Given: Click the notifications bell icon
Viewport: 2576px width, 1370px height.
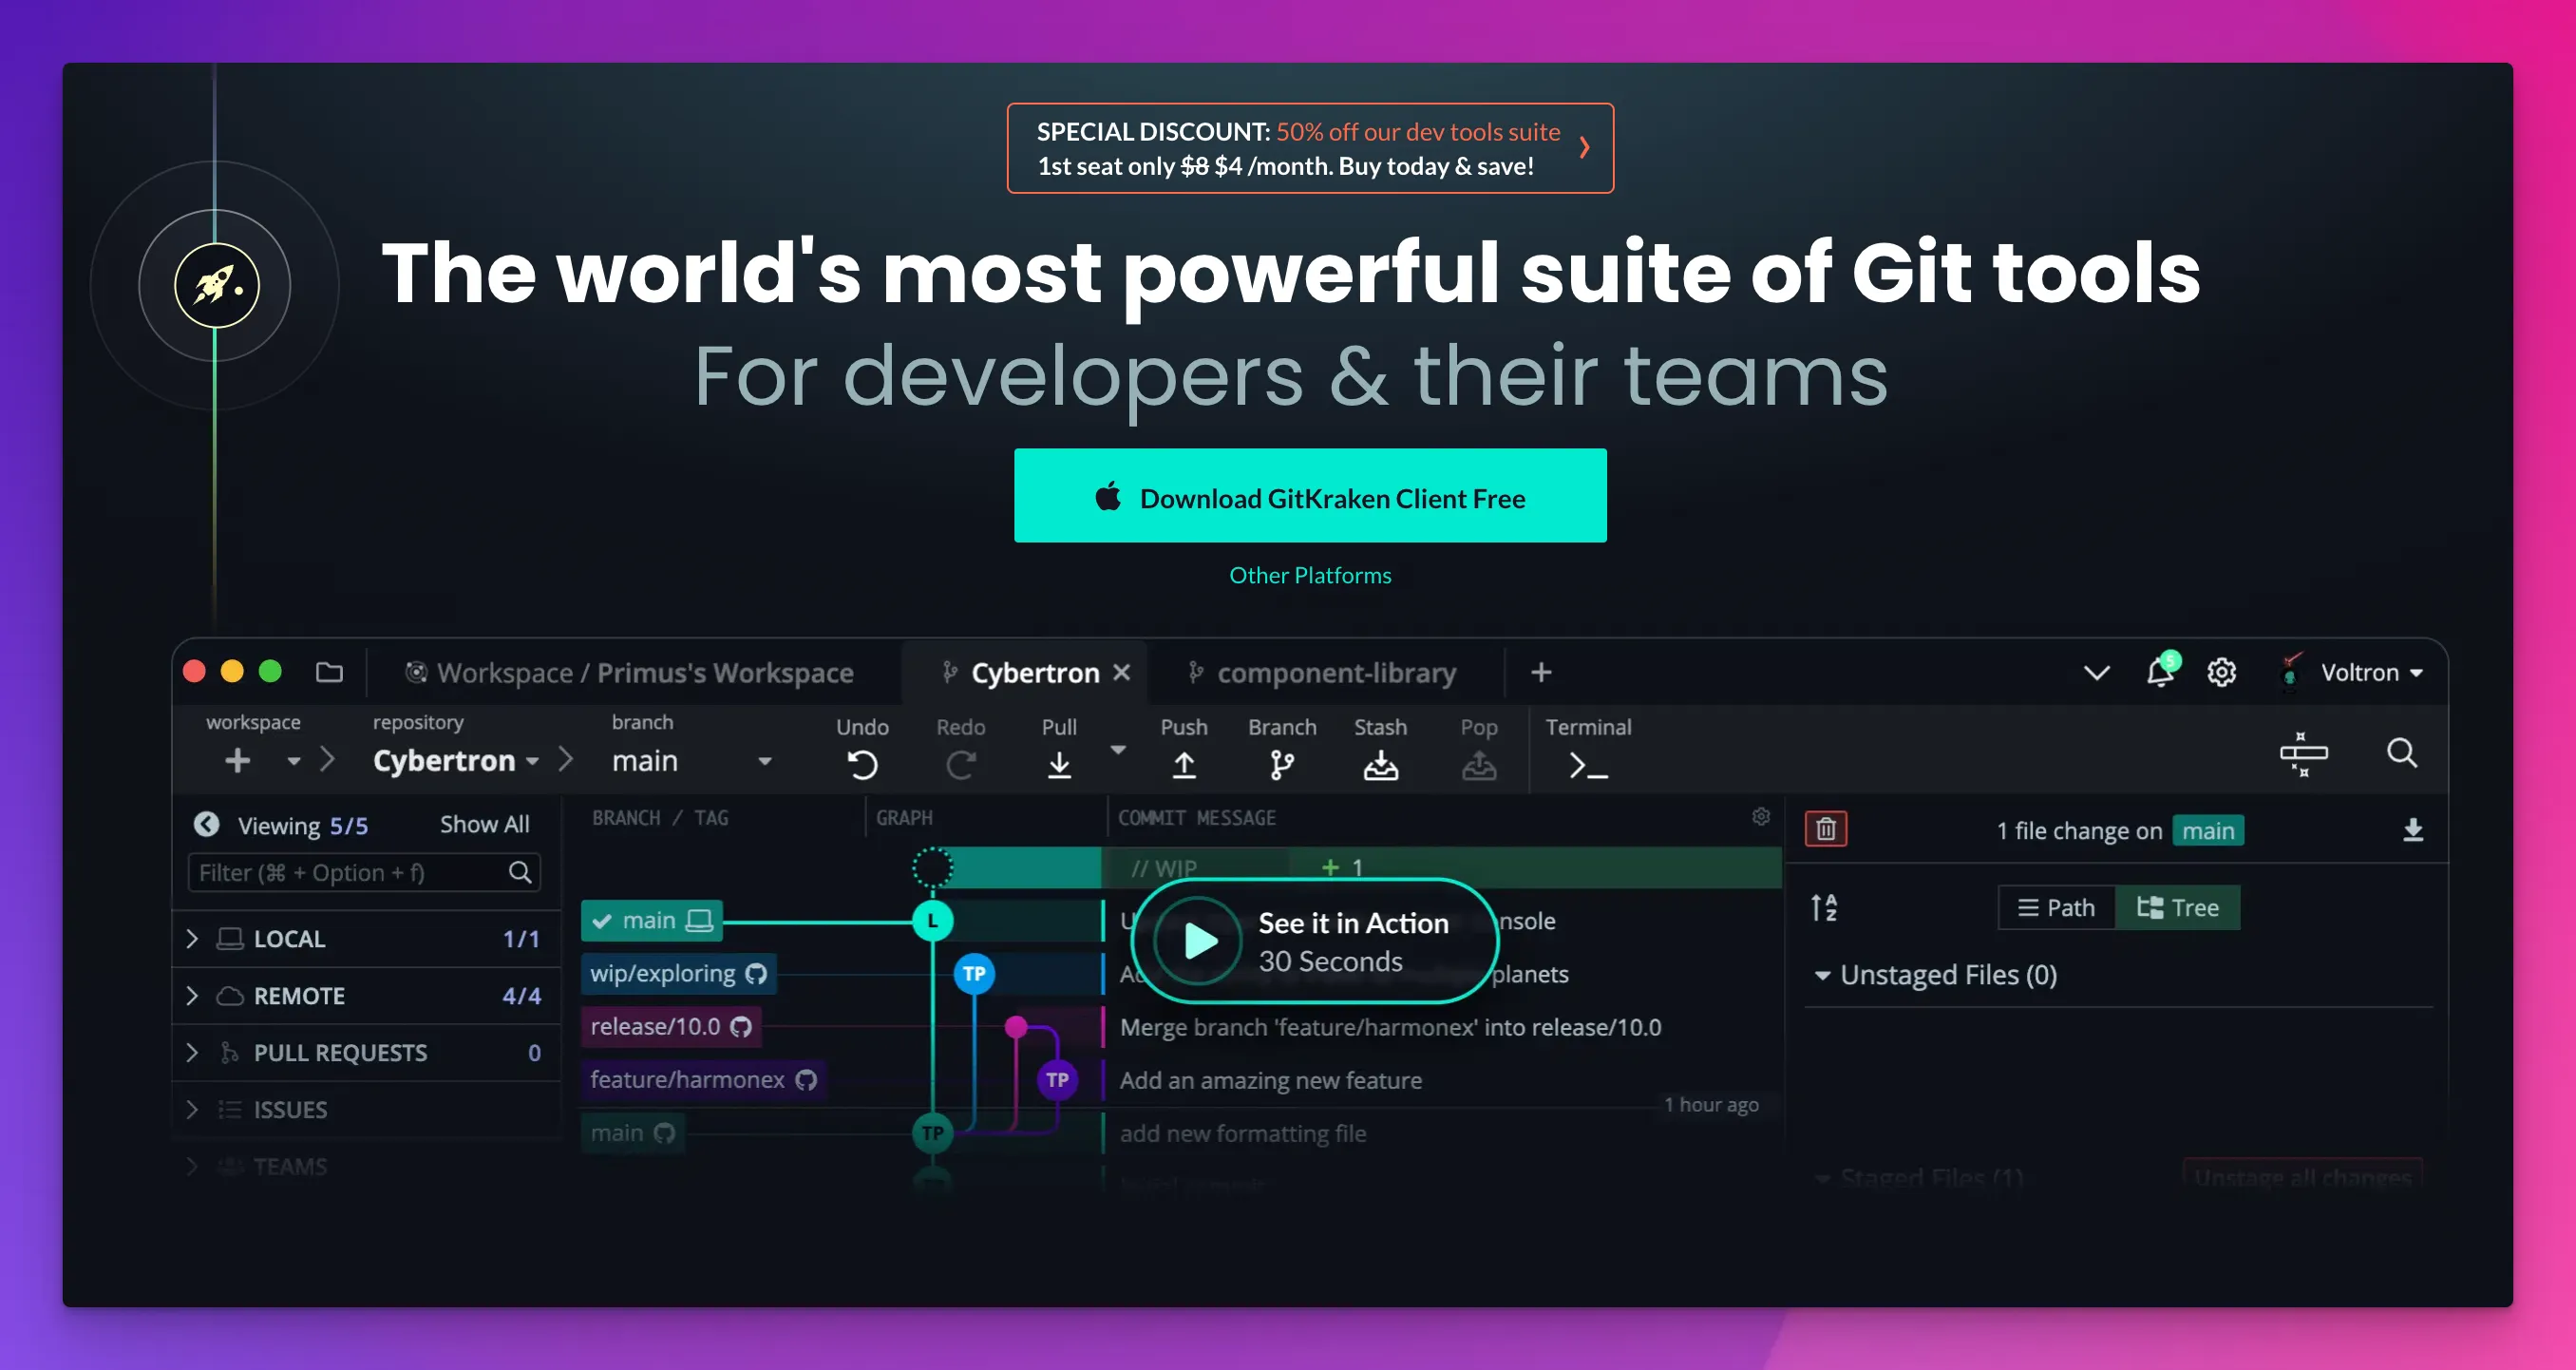Looking at the screenshot, I should click(x=2159, y=672).
